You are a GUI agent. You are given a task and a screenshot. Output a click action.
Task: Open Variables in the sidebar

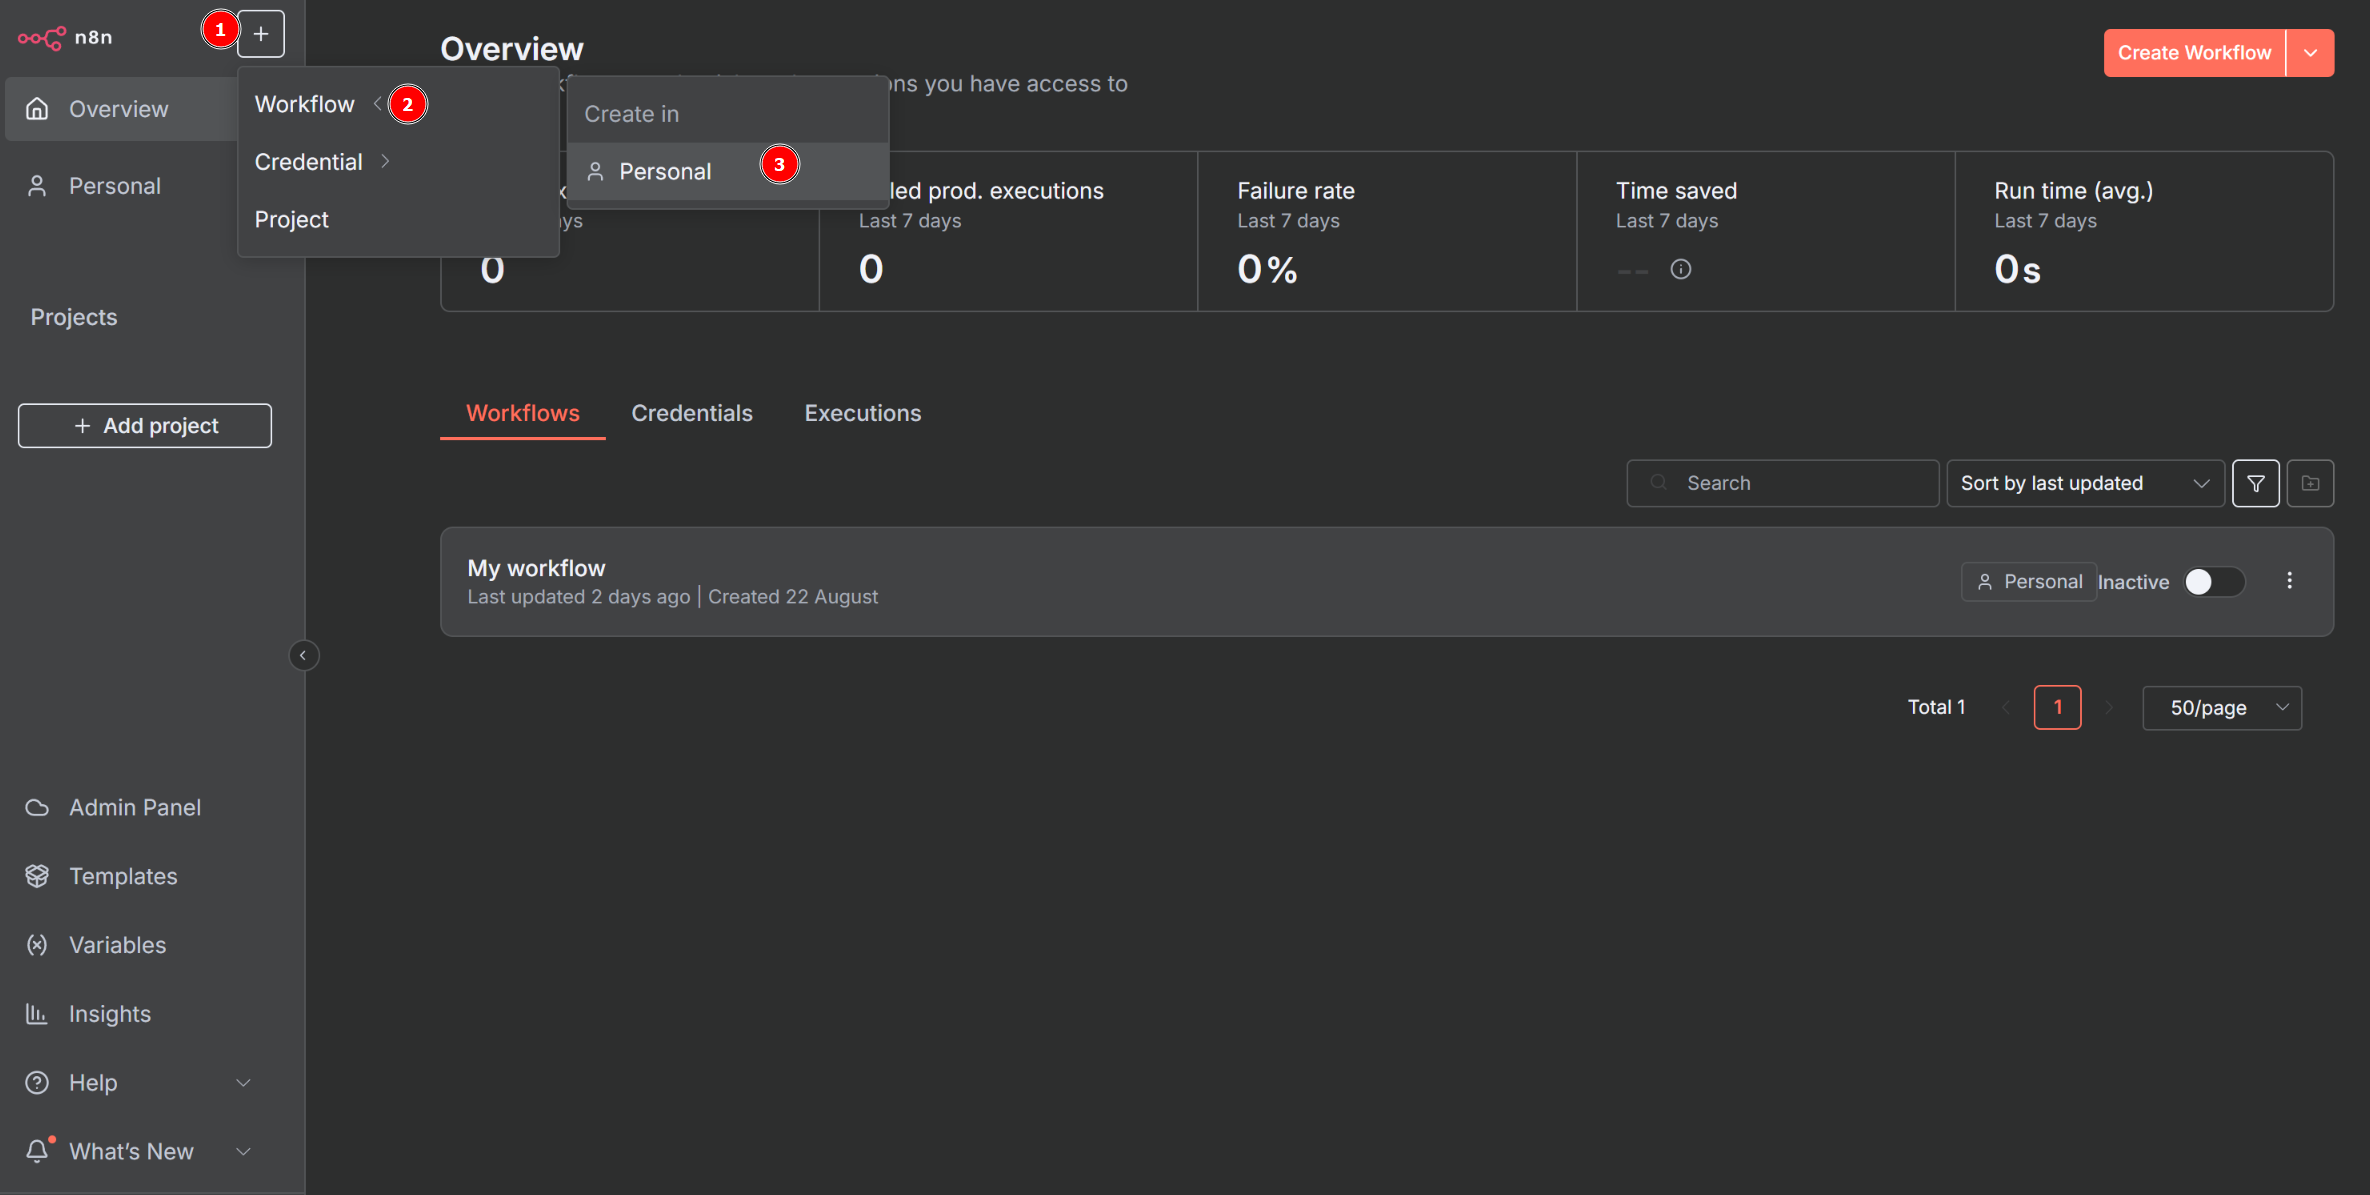coord(117,945)
